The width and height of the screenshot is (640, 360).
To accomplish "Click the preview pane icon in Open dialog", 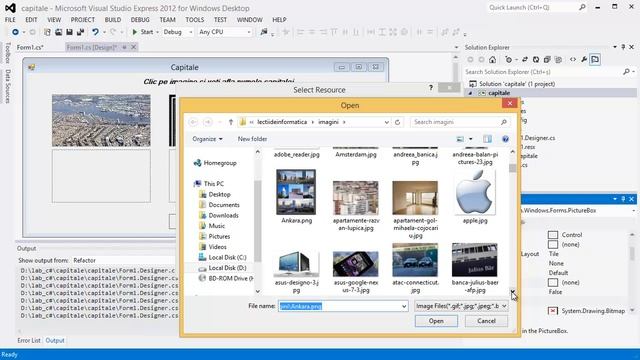I will (487, 139).
